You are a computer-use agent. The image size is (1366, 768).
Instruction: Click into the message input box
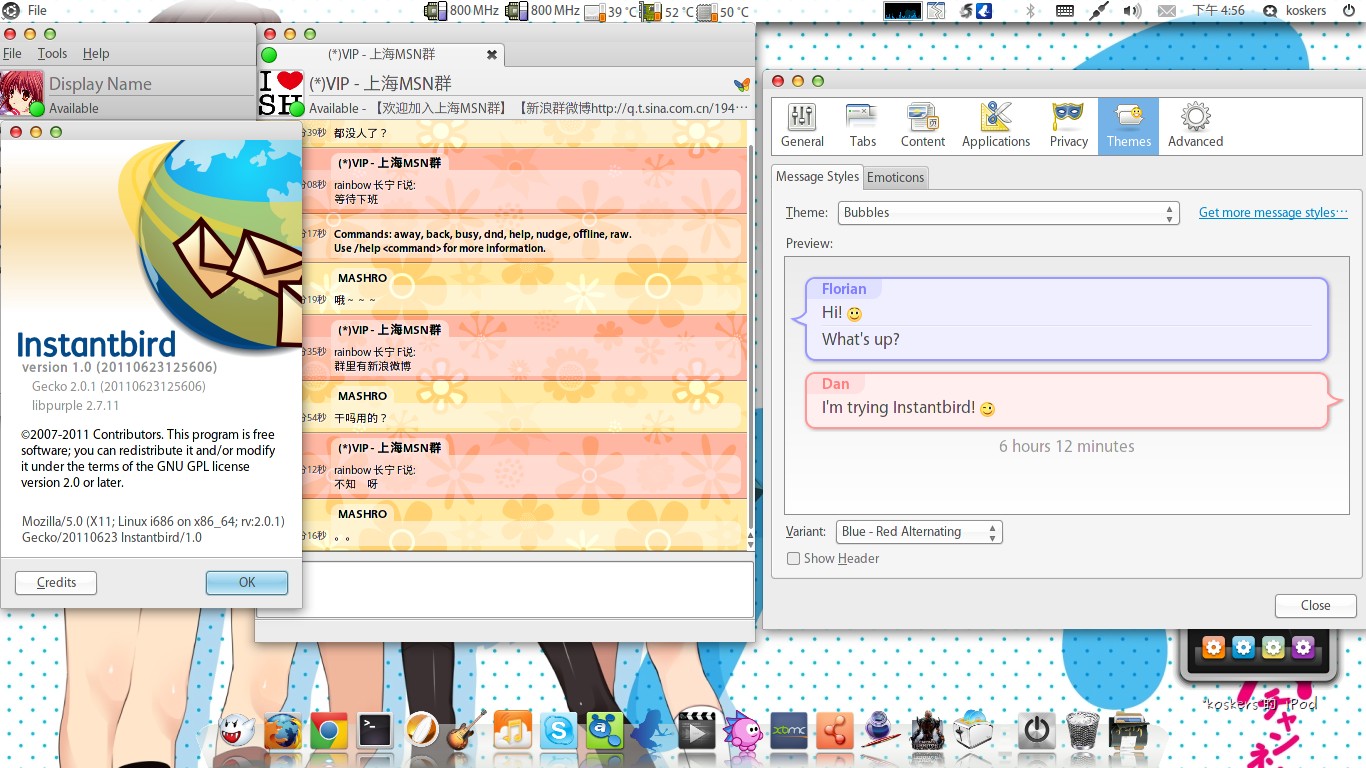[505, 589]
